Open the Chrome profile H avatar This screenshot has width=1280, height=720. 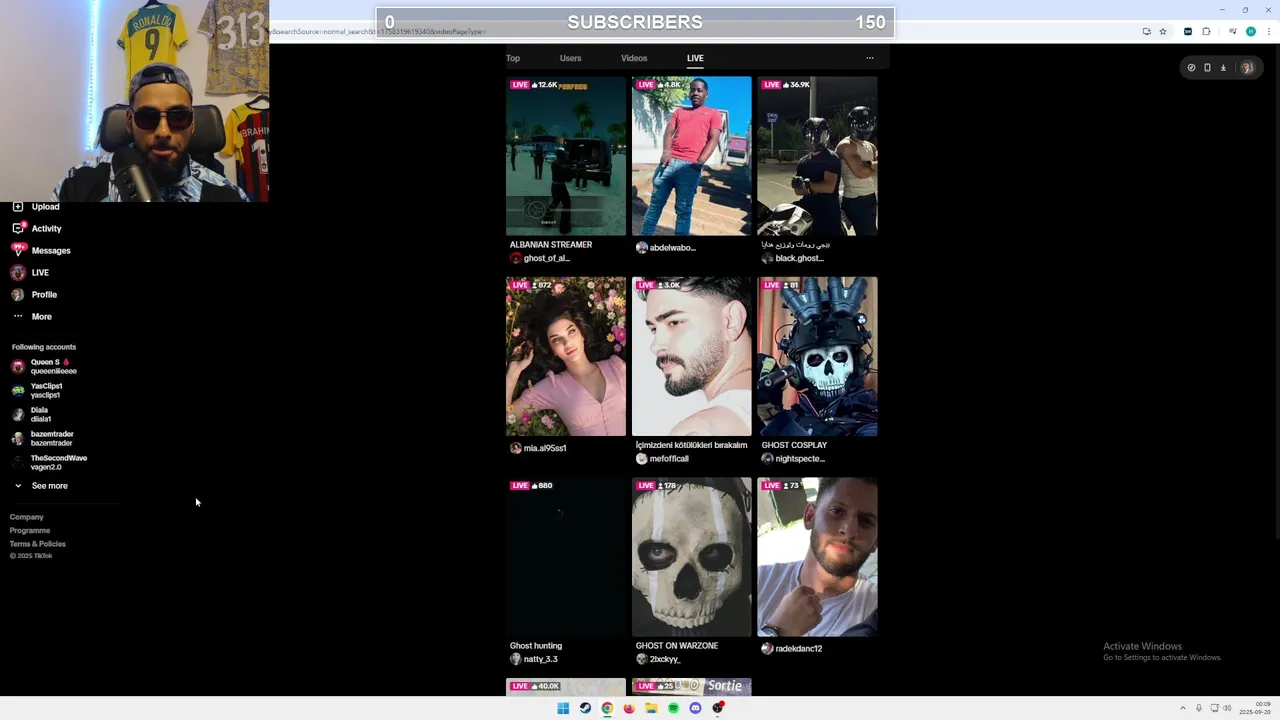pyautogui.click(x=1250, y=31)
